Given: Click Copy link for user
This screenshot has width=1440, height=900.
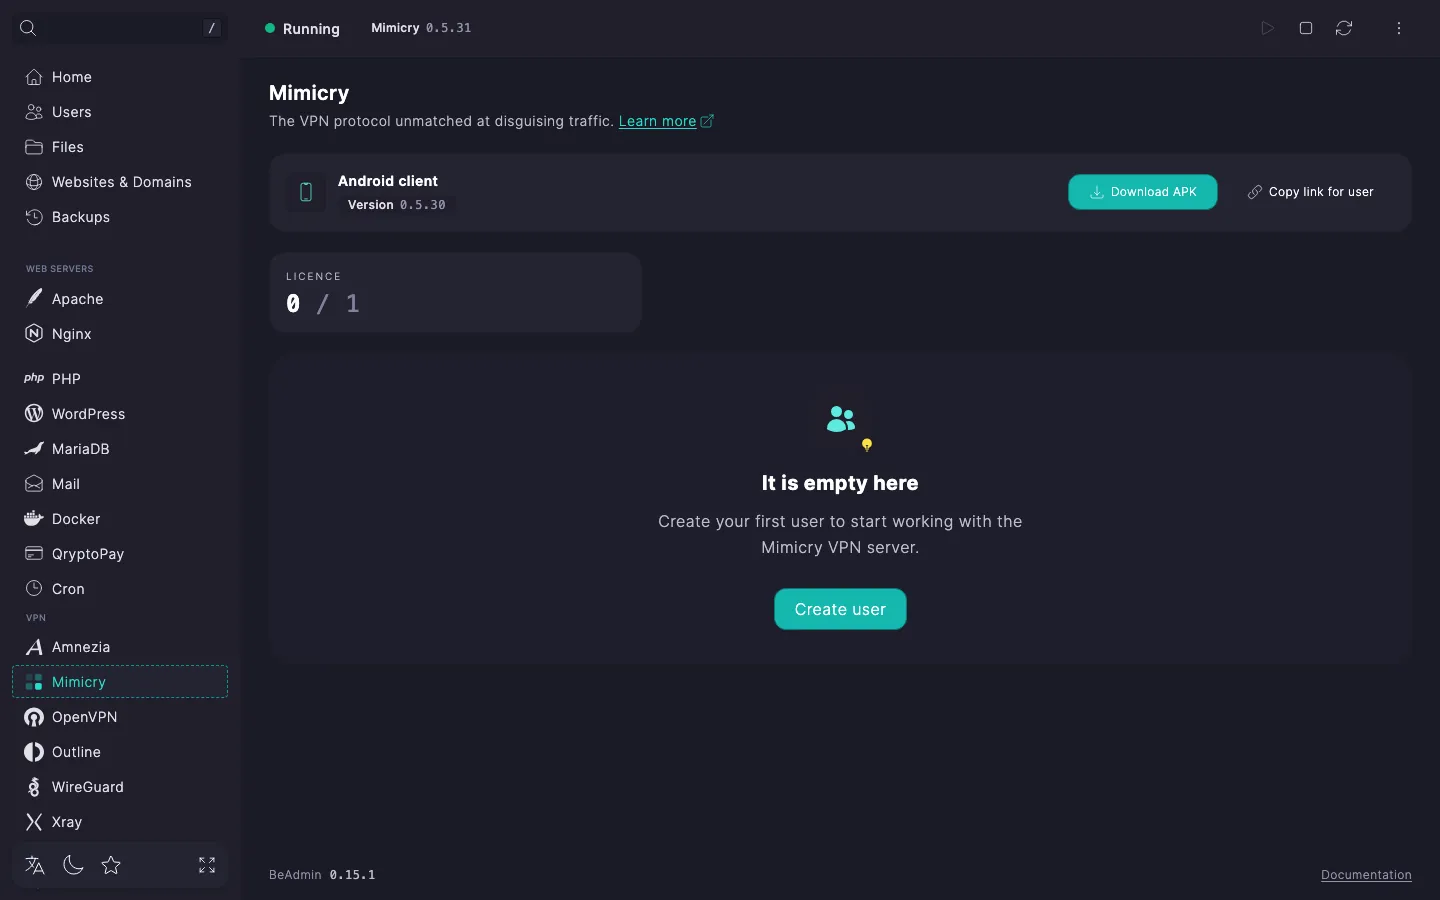Looking at the screenshot, I should pos(1311,192).
